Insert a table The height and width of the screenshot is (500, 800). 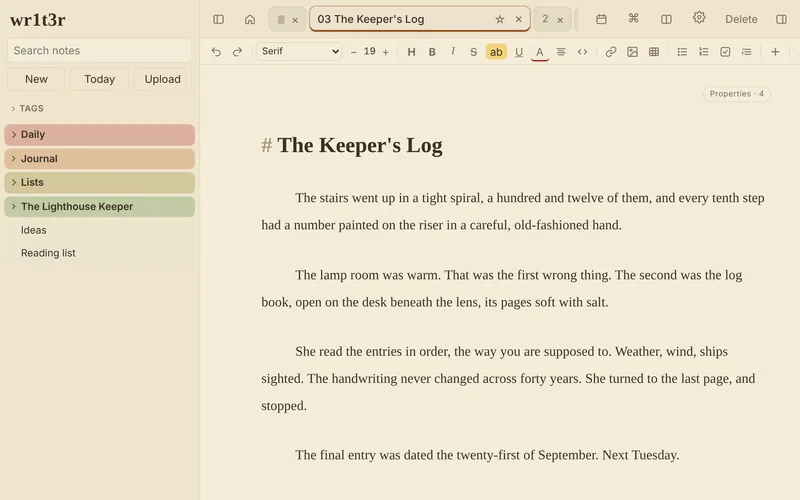coord(654,52)
